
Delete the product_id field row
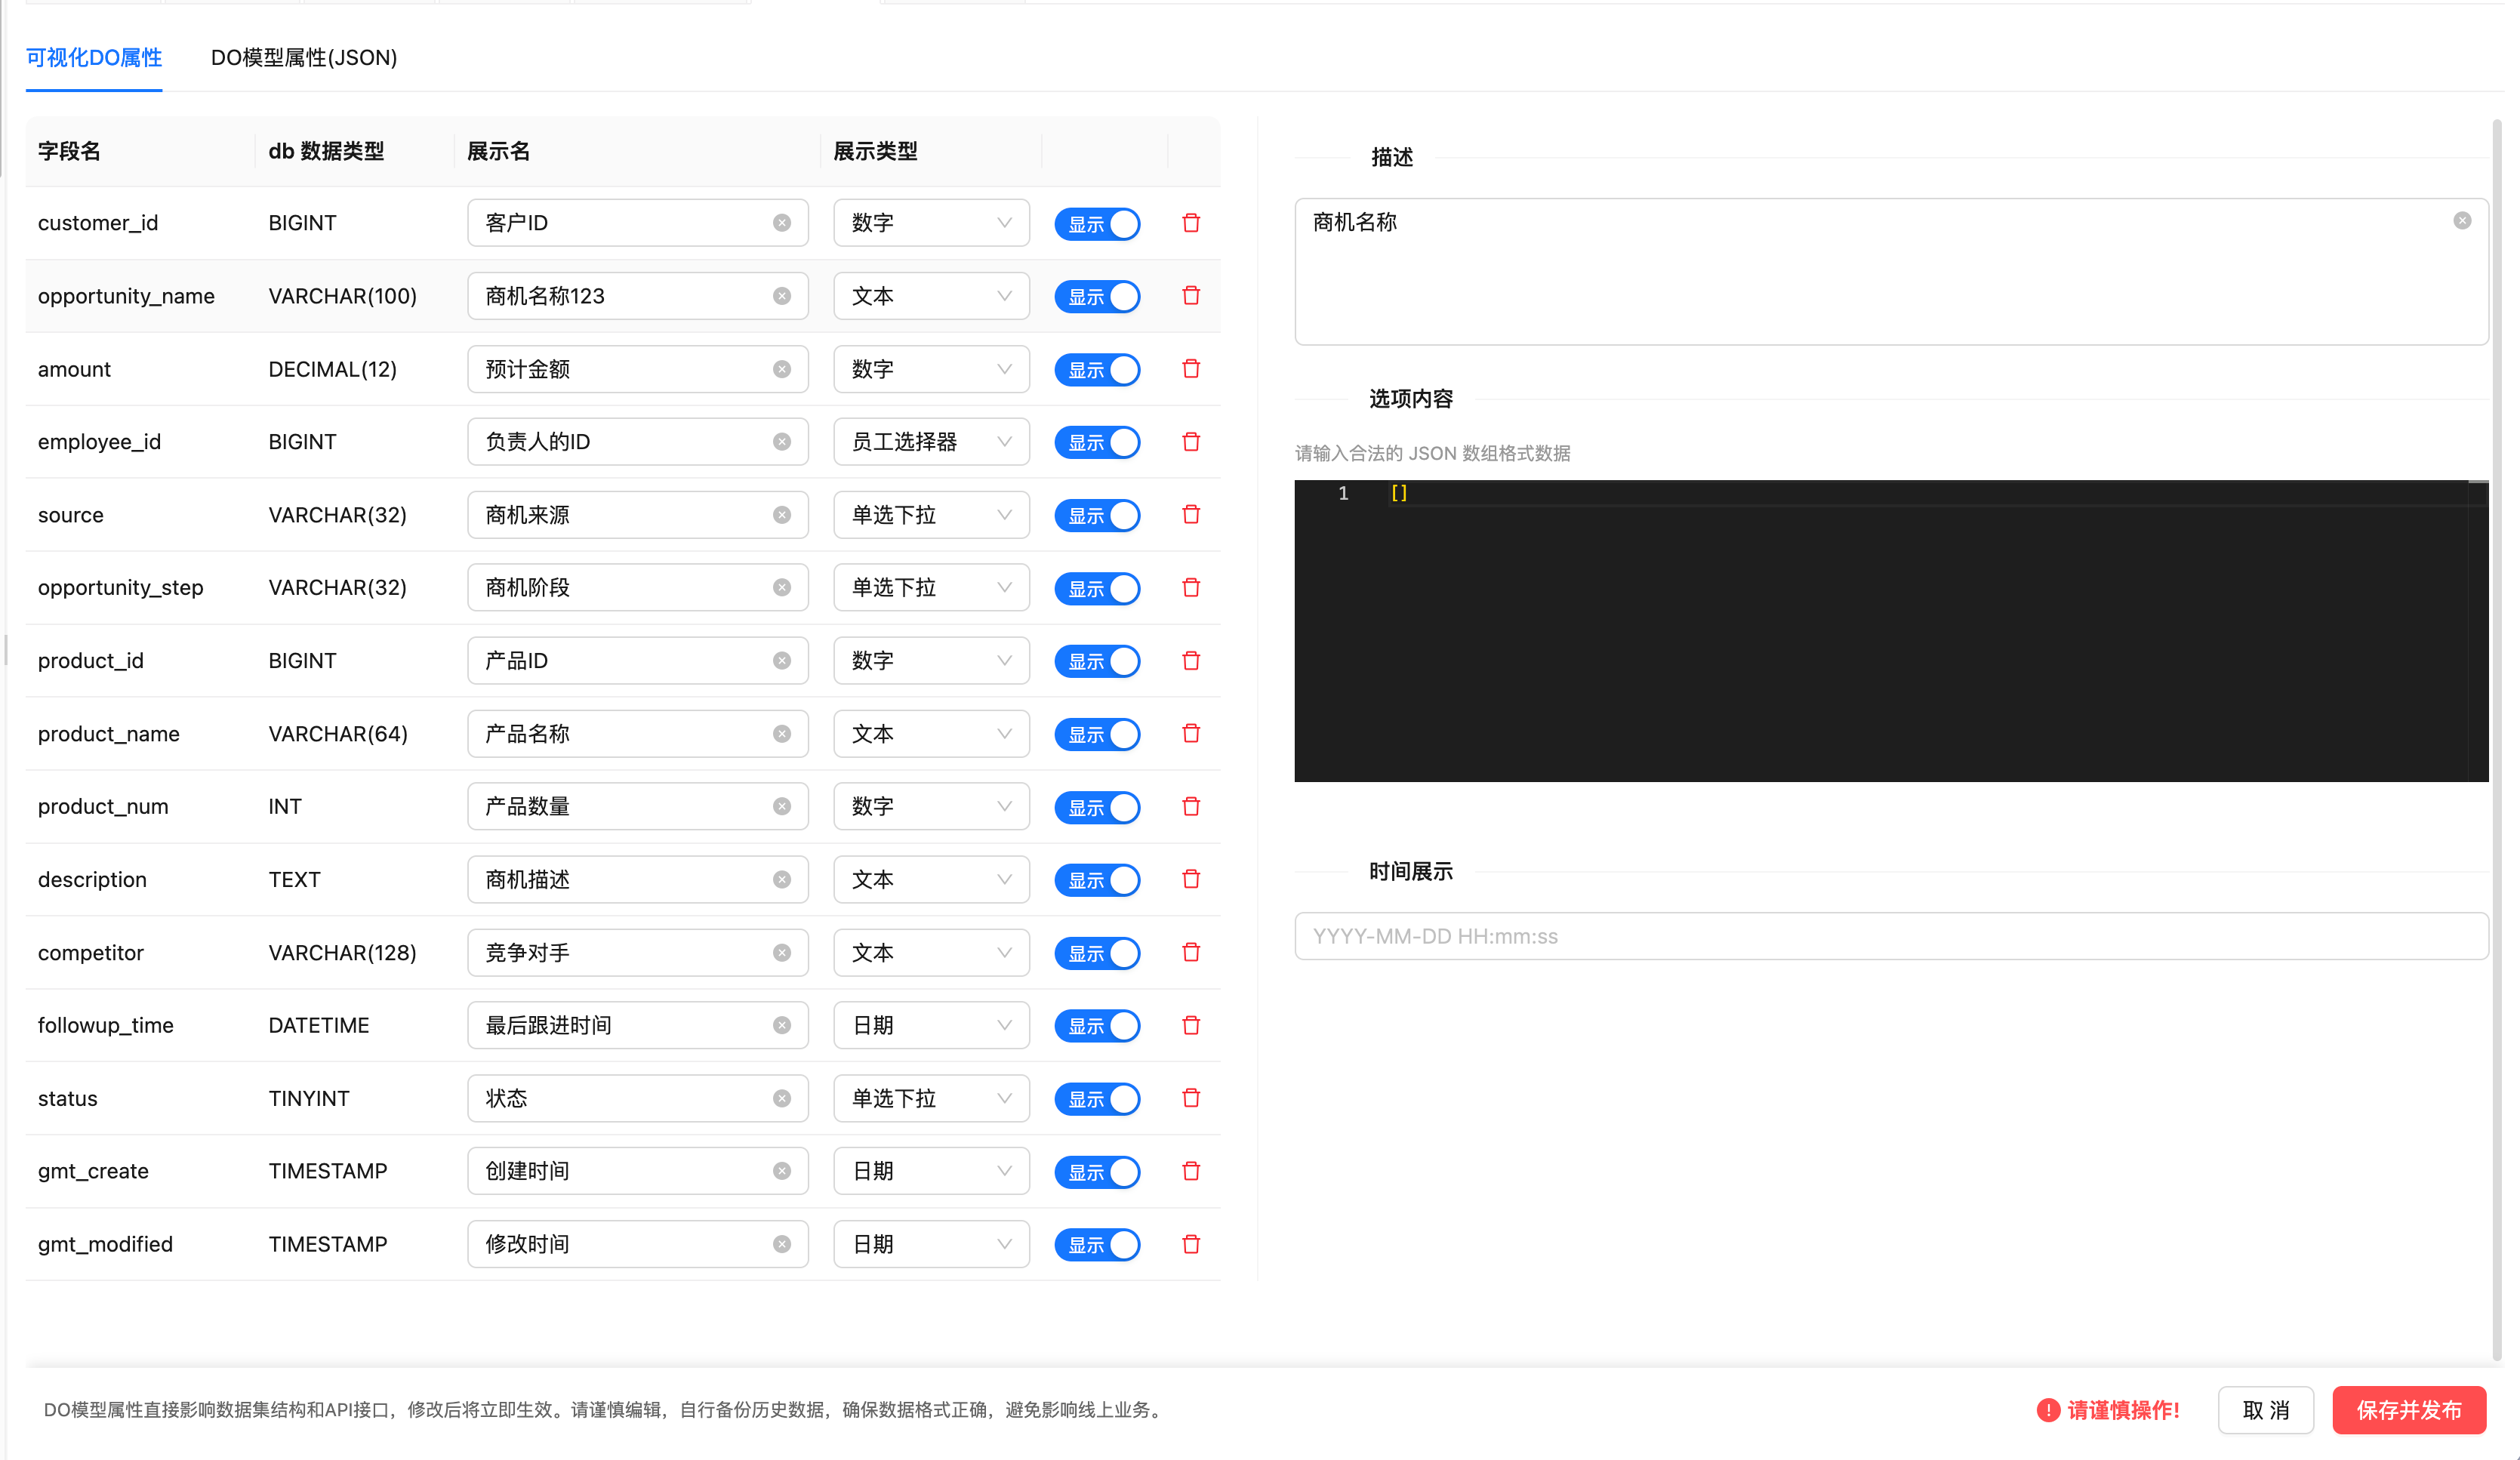click(1190, 661)
